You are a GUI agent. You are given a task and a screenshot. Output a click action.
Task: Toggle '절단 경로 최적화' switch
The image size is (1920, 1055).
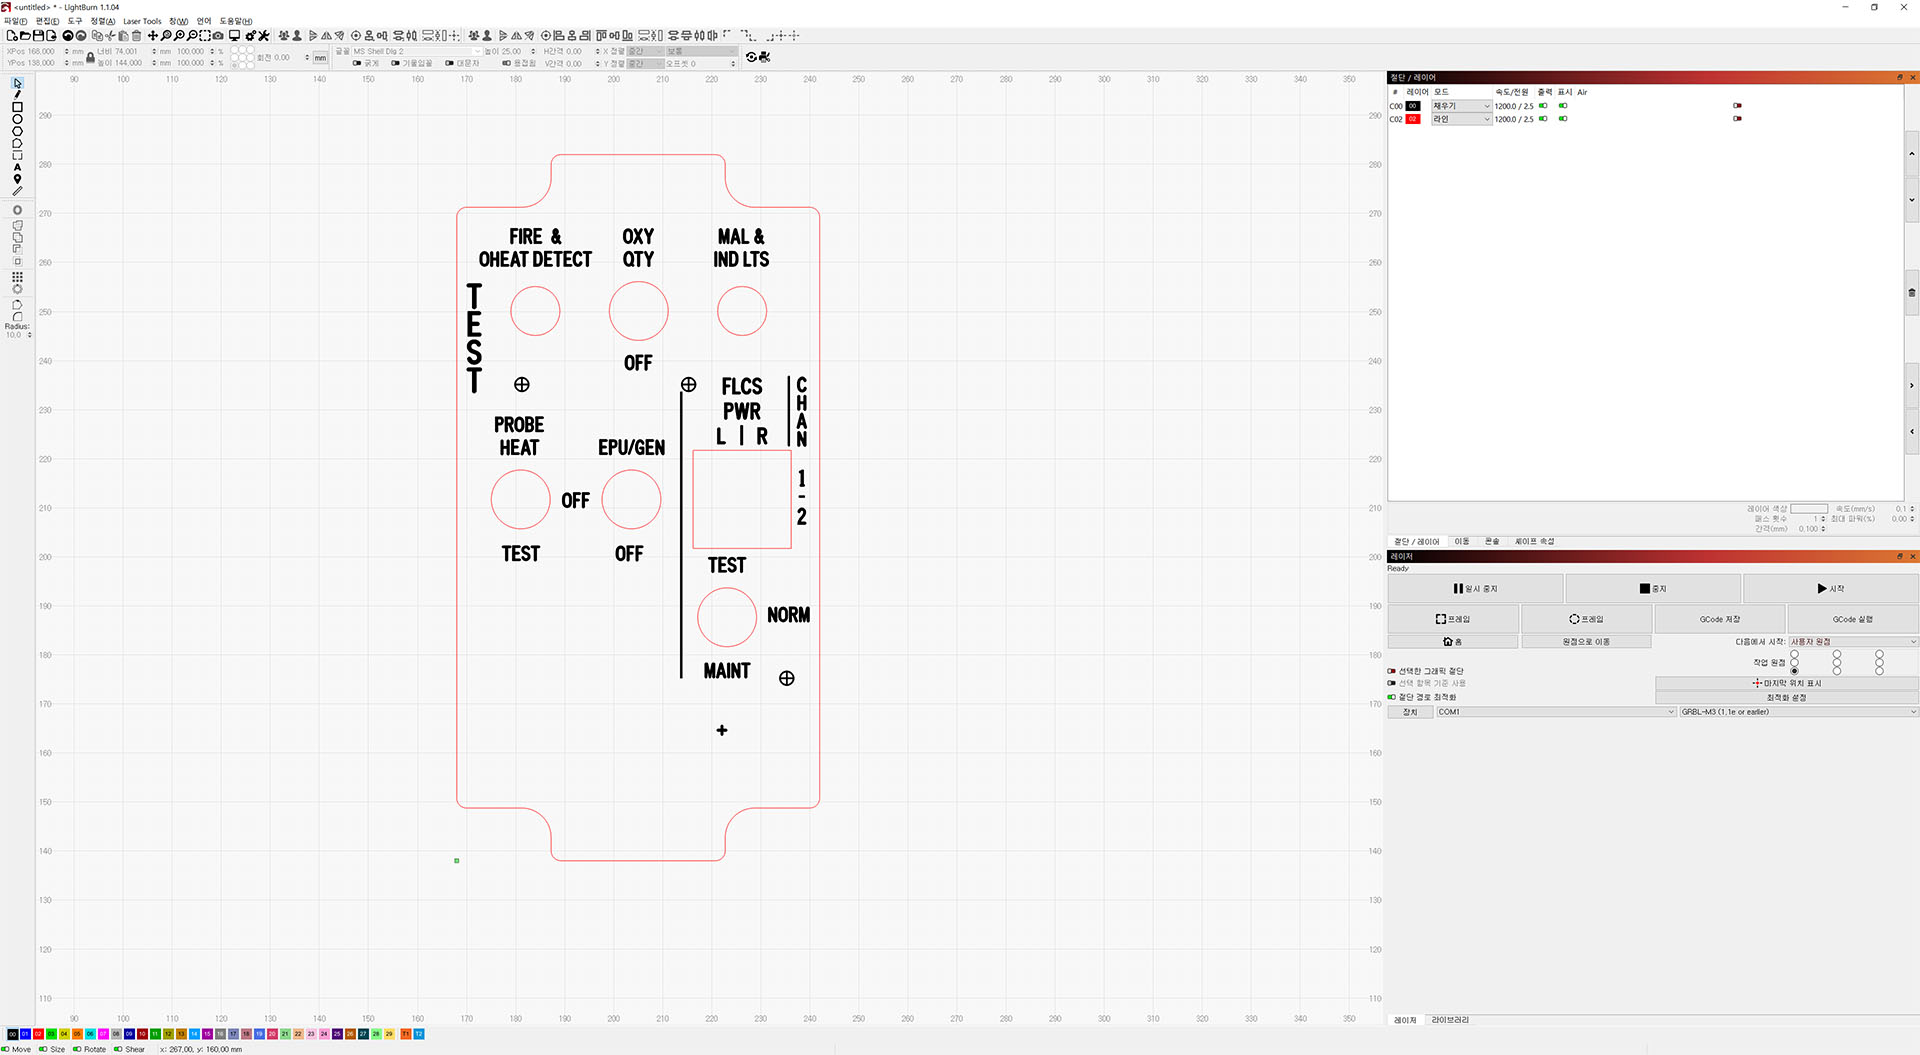pos(1391,697)
